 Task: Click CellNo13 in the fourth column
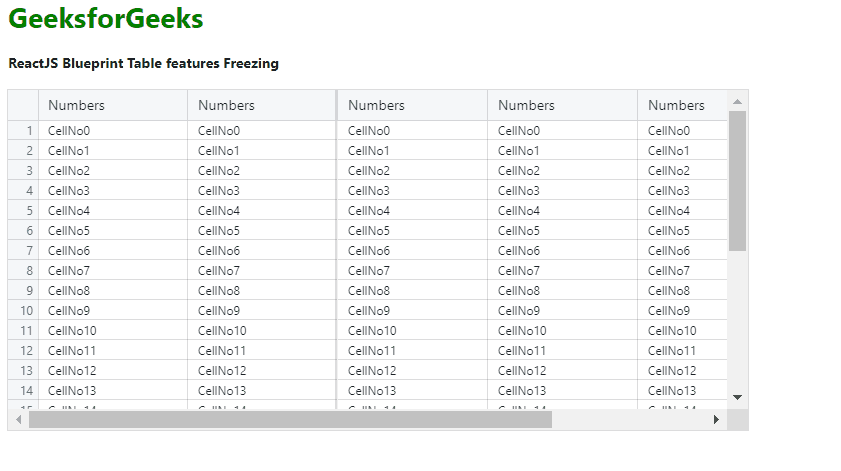click(522, 391)
